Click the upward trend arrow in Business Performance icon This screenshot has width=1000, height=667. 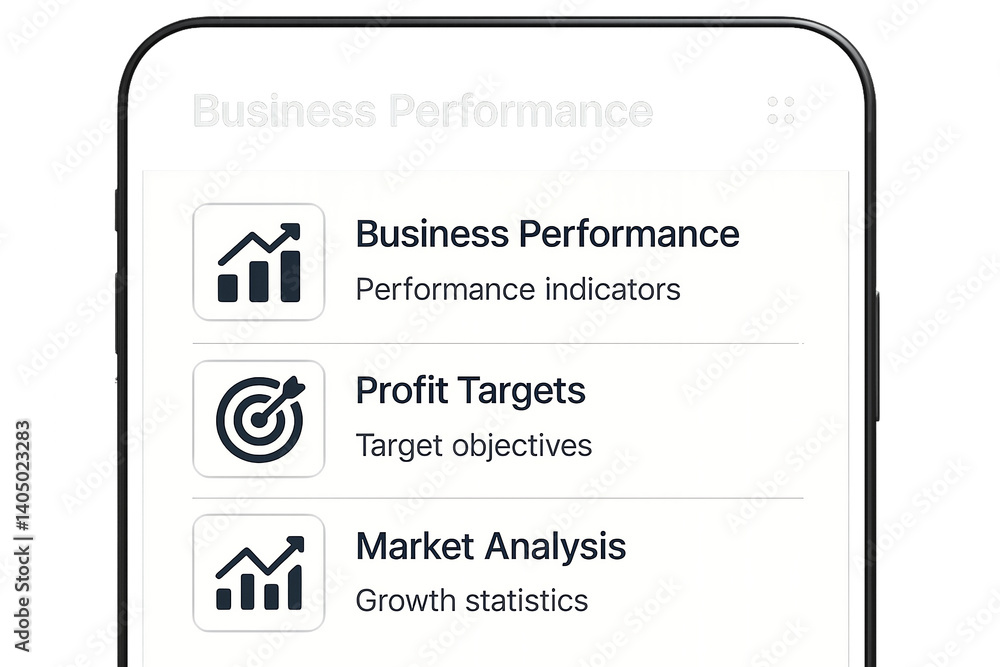coord(259,244)
